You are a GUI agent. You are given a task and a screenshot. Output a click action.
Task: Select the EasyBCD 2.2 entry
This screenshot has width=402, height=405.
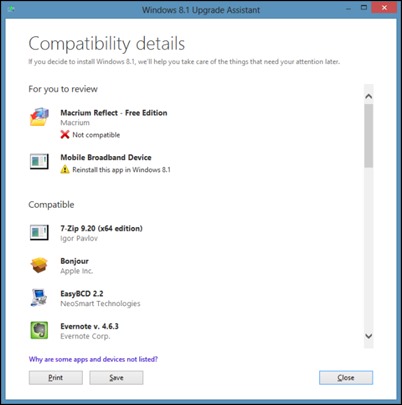pyautogui.click(x=82, y=294)
